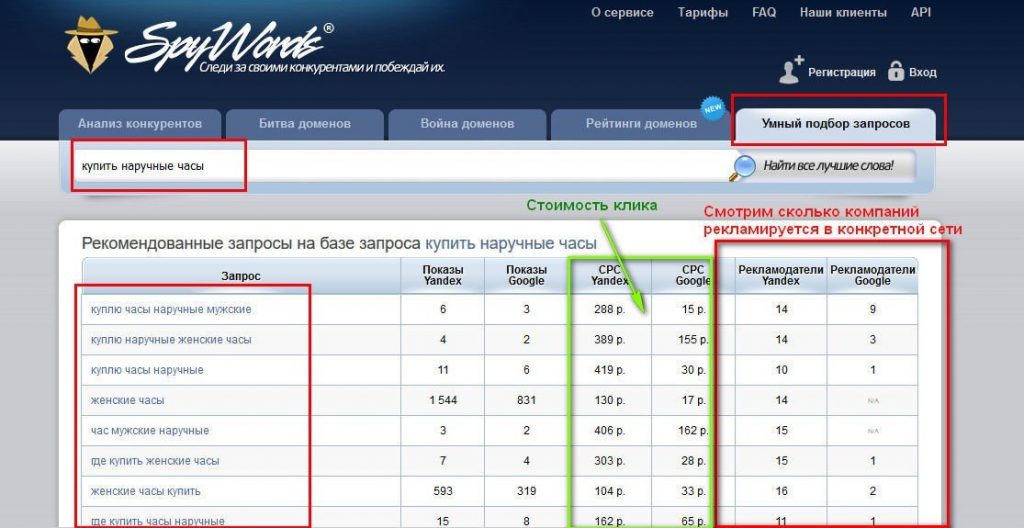1024x528 pixels.
Task: Click the magnifying glass search icon
Action: 742,167
